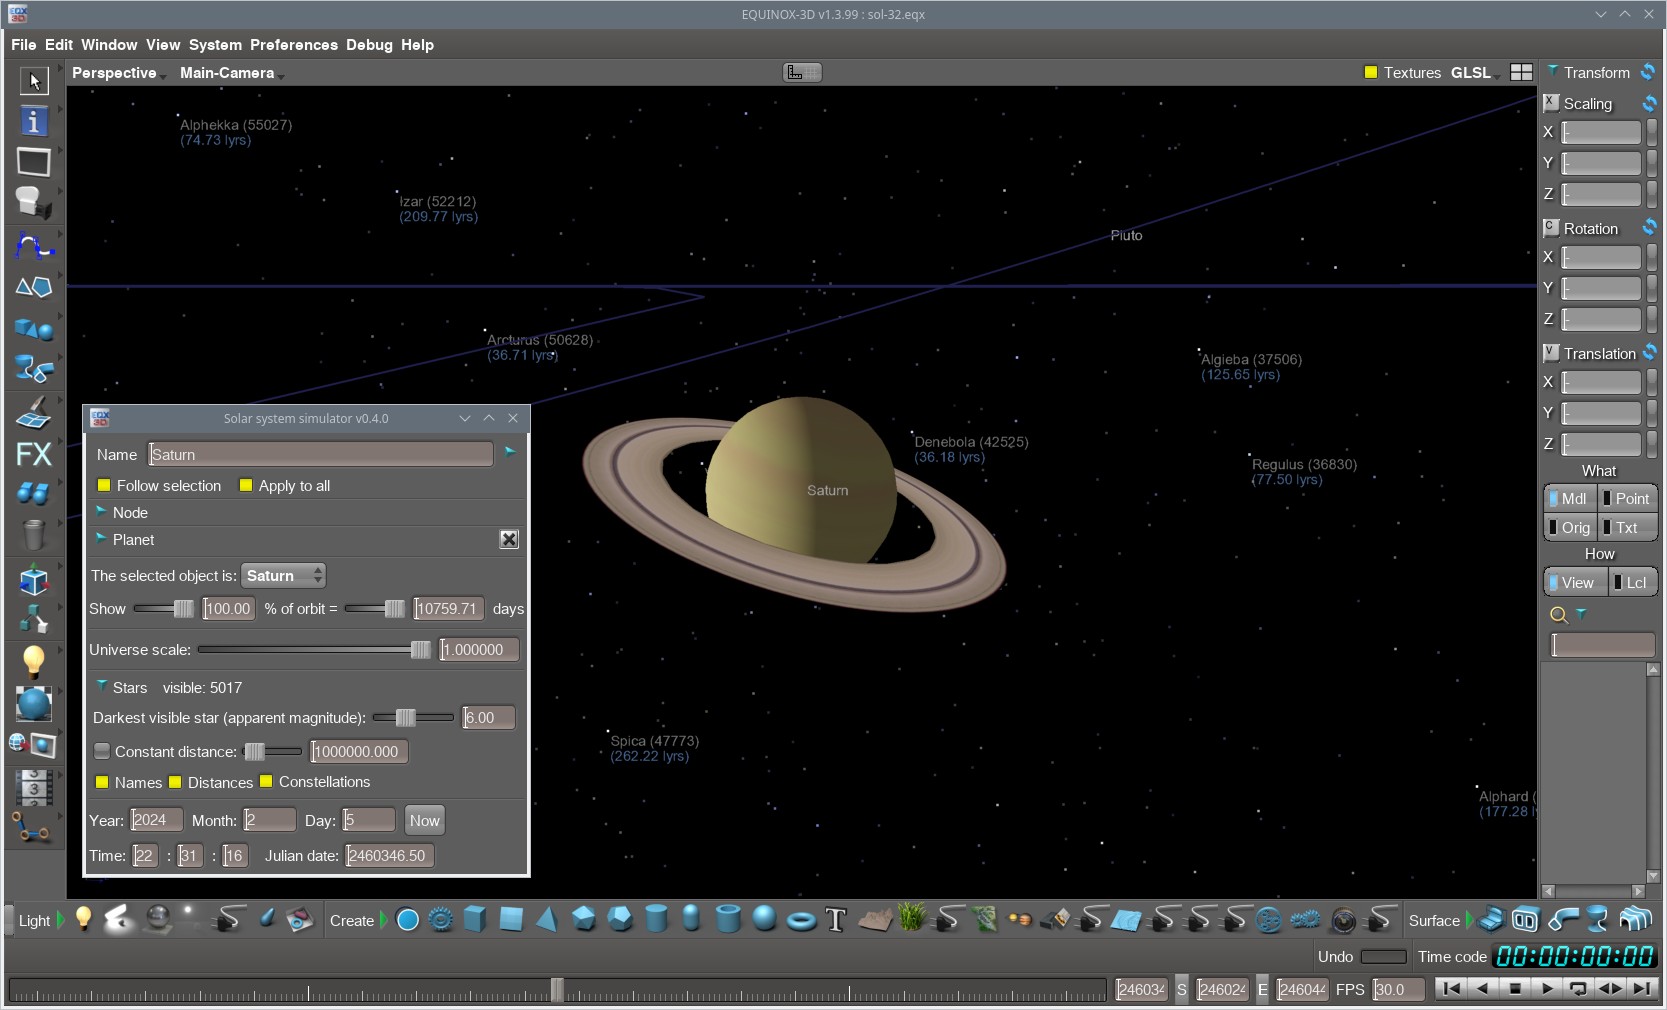Create a cylinder primitive
Image resolution: width=1667 pixels, height=1010 pixels.
(x=656, y=919)
